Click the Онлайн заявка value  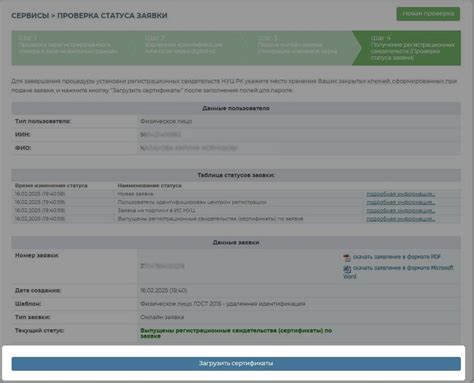click(x=162, y=317)
